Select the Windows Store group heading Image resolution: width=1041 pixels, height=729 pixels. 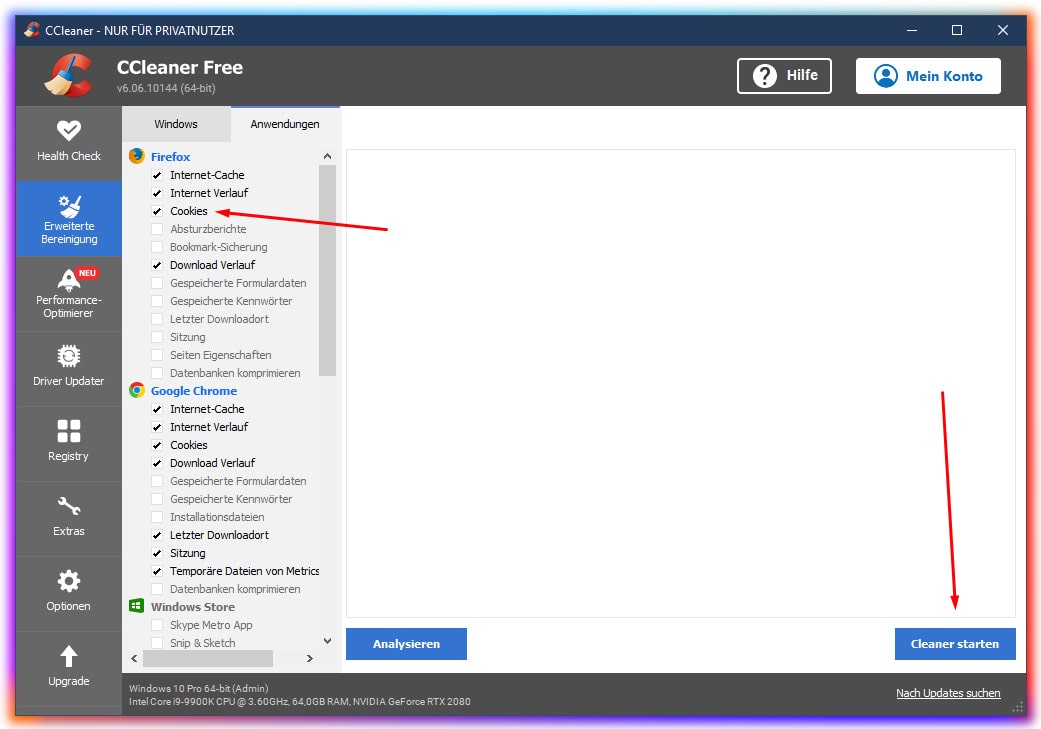point(193,607)
